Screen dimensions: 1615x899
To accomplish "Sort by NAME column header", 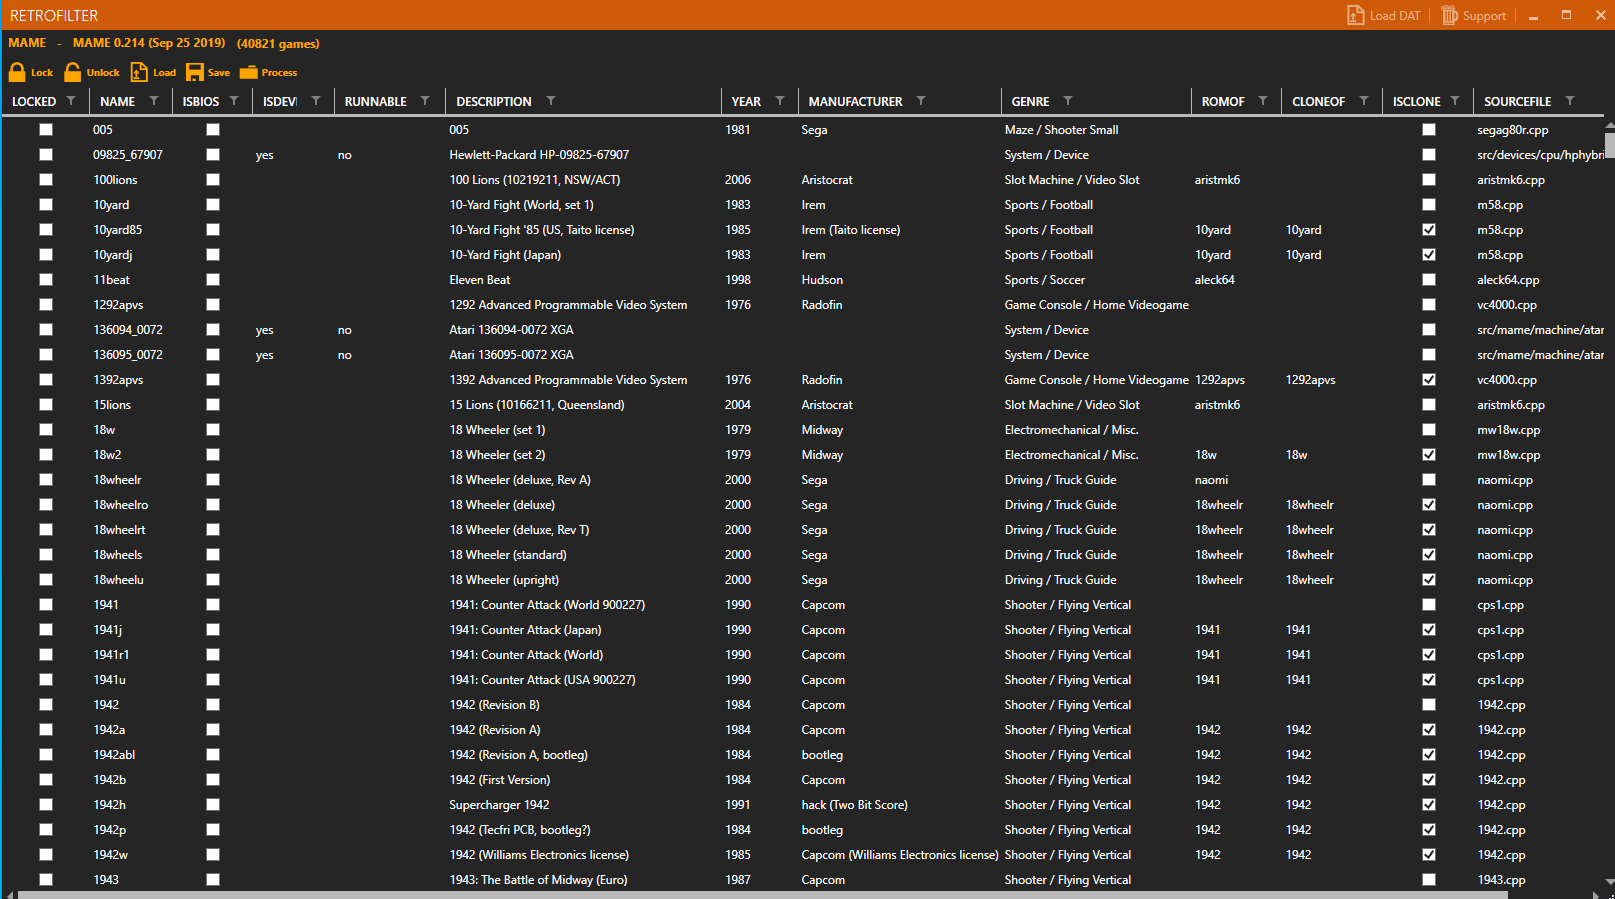I will tap(117, 102).
